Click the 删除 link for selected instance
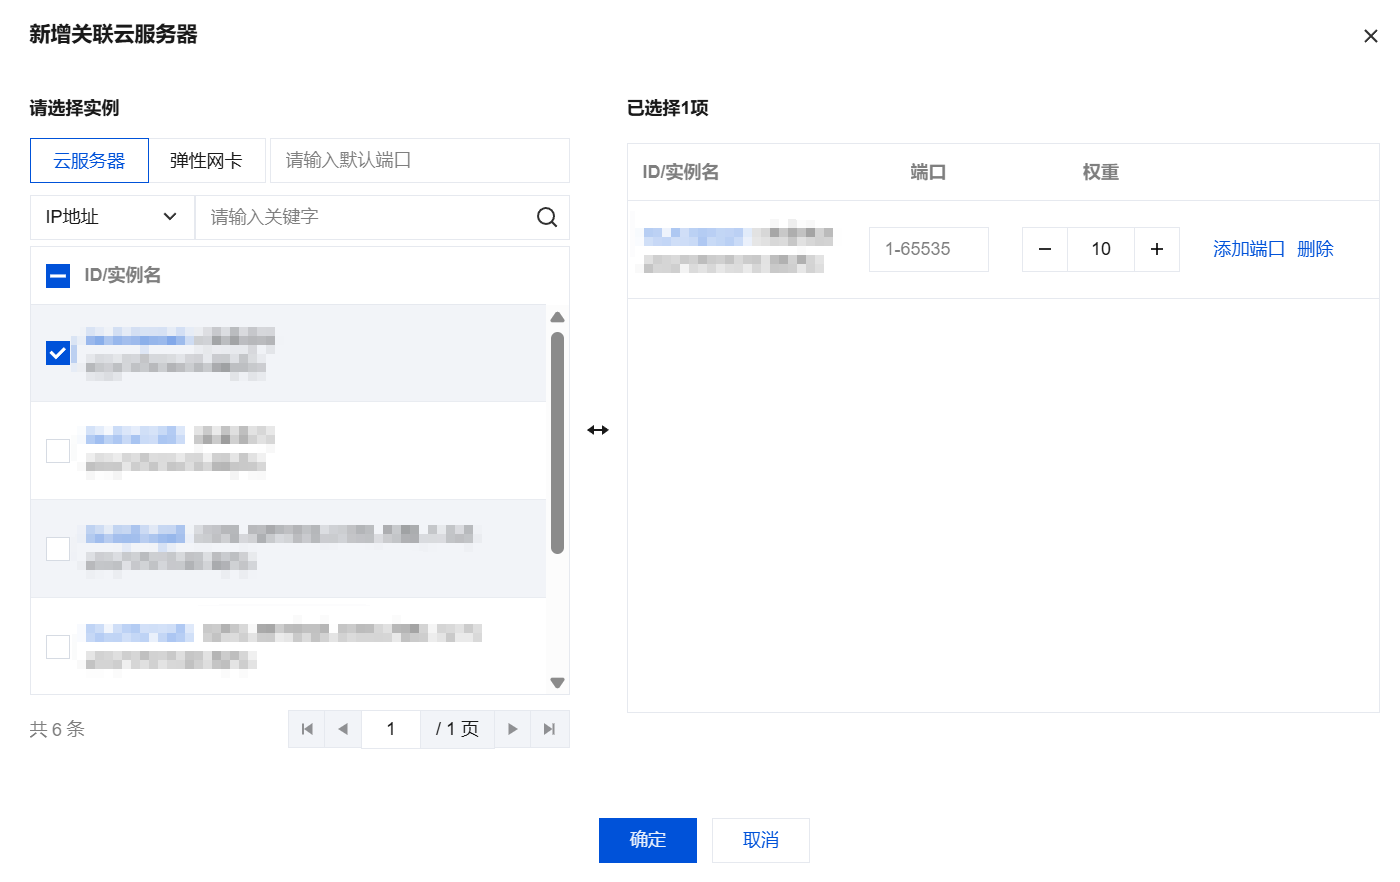The image size is (1400, 882). pos(1315,249)
